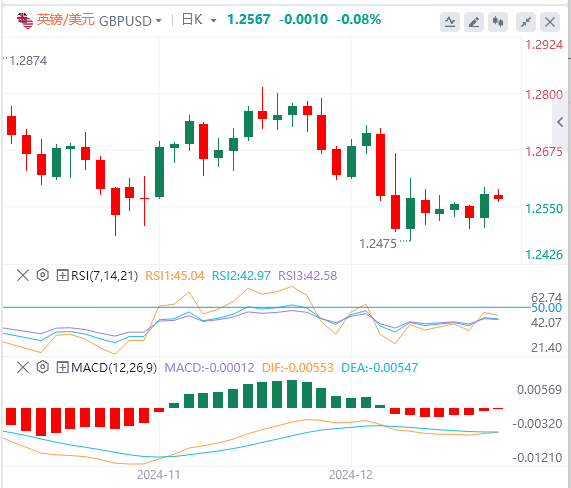The image size is (571, 488).
Task: Open MACD indicator settings gear
Action: 43,367
